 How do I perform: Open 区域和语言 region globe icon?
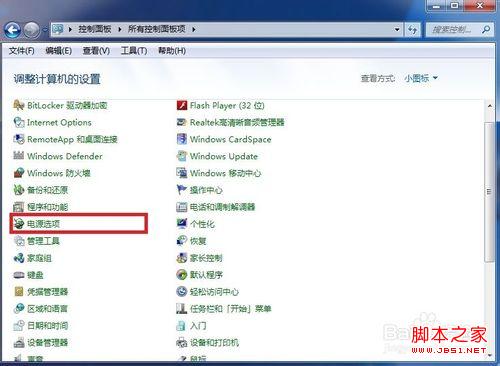point(19,309)
